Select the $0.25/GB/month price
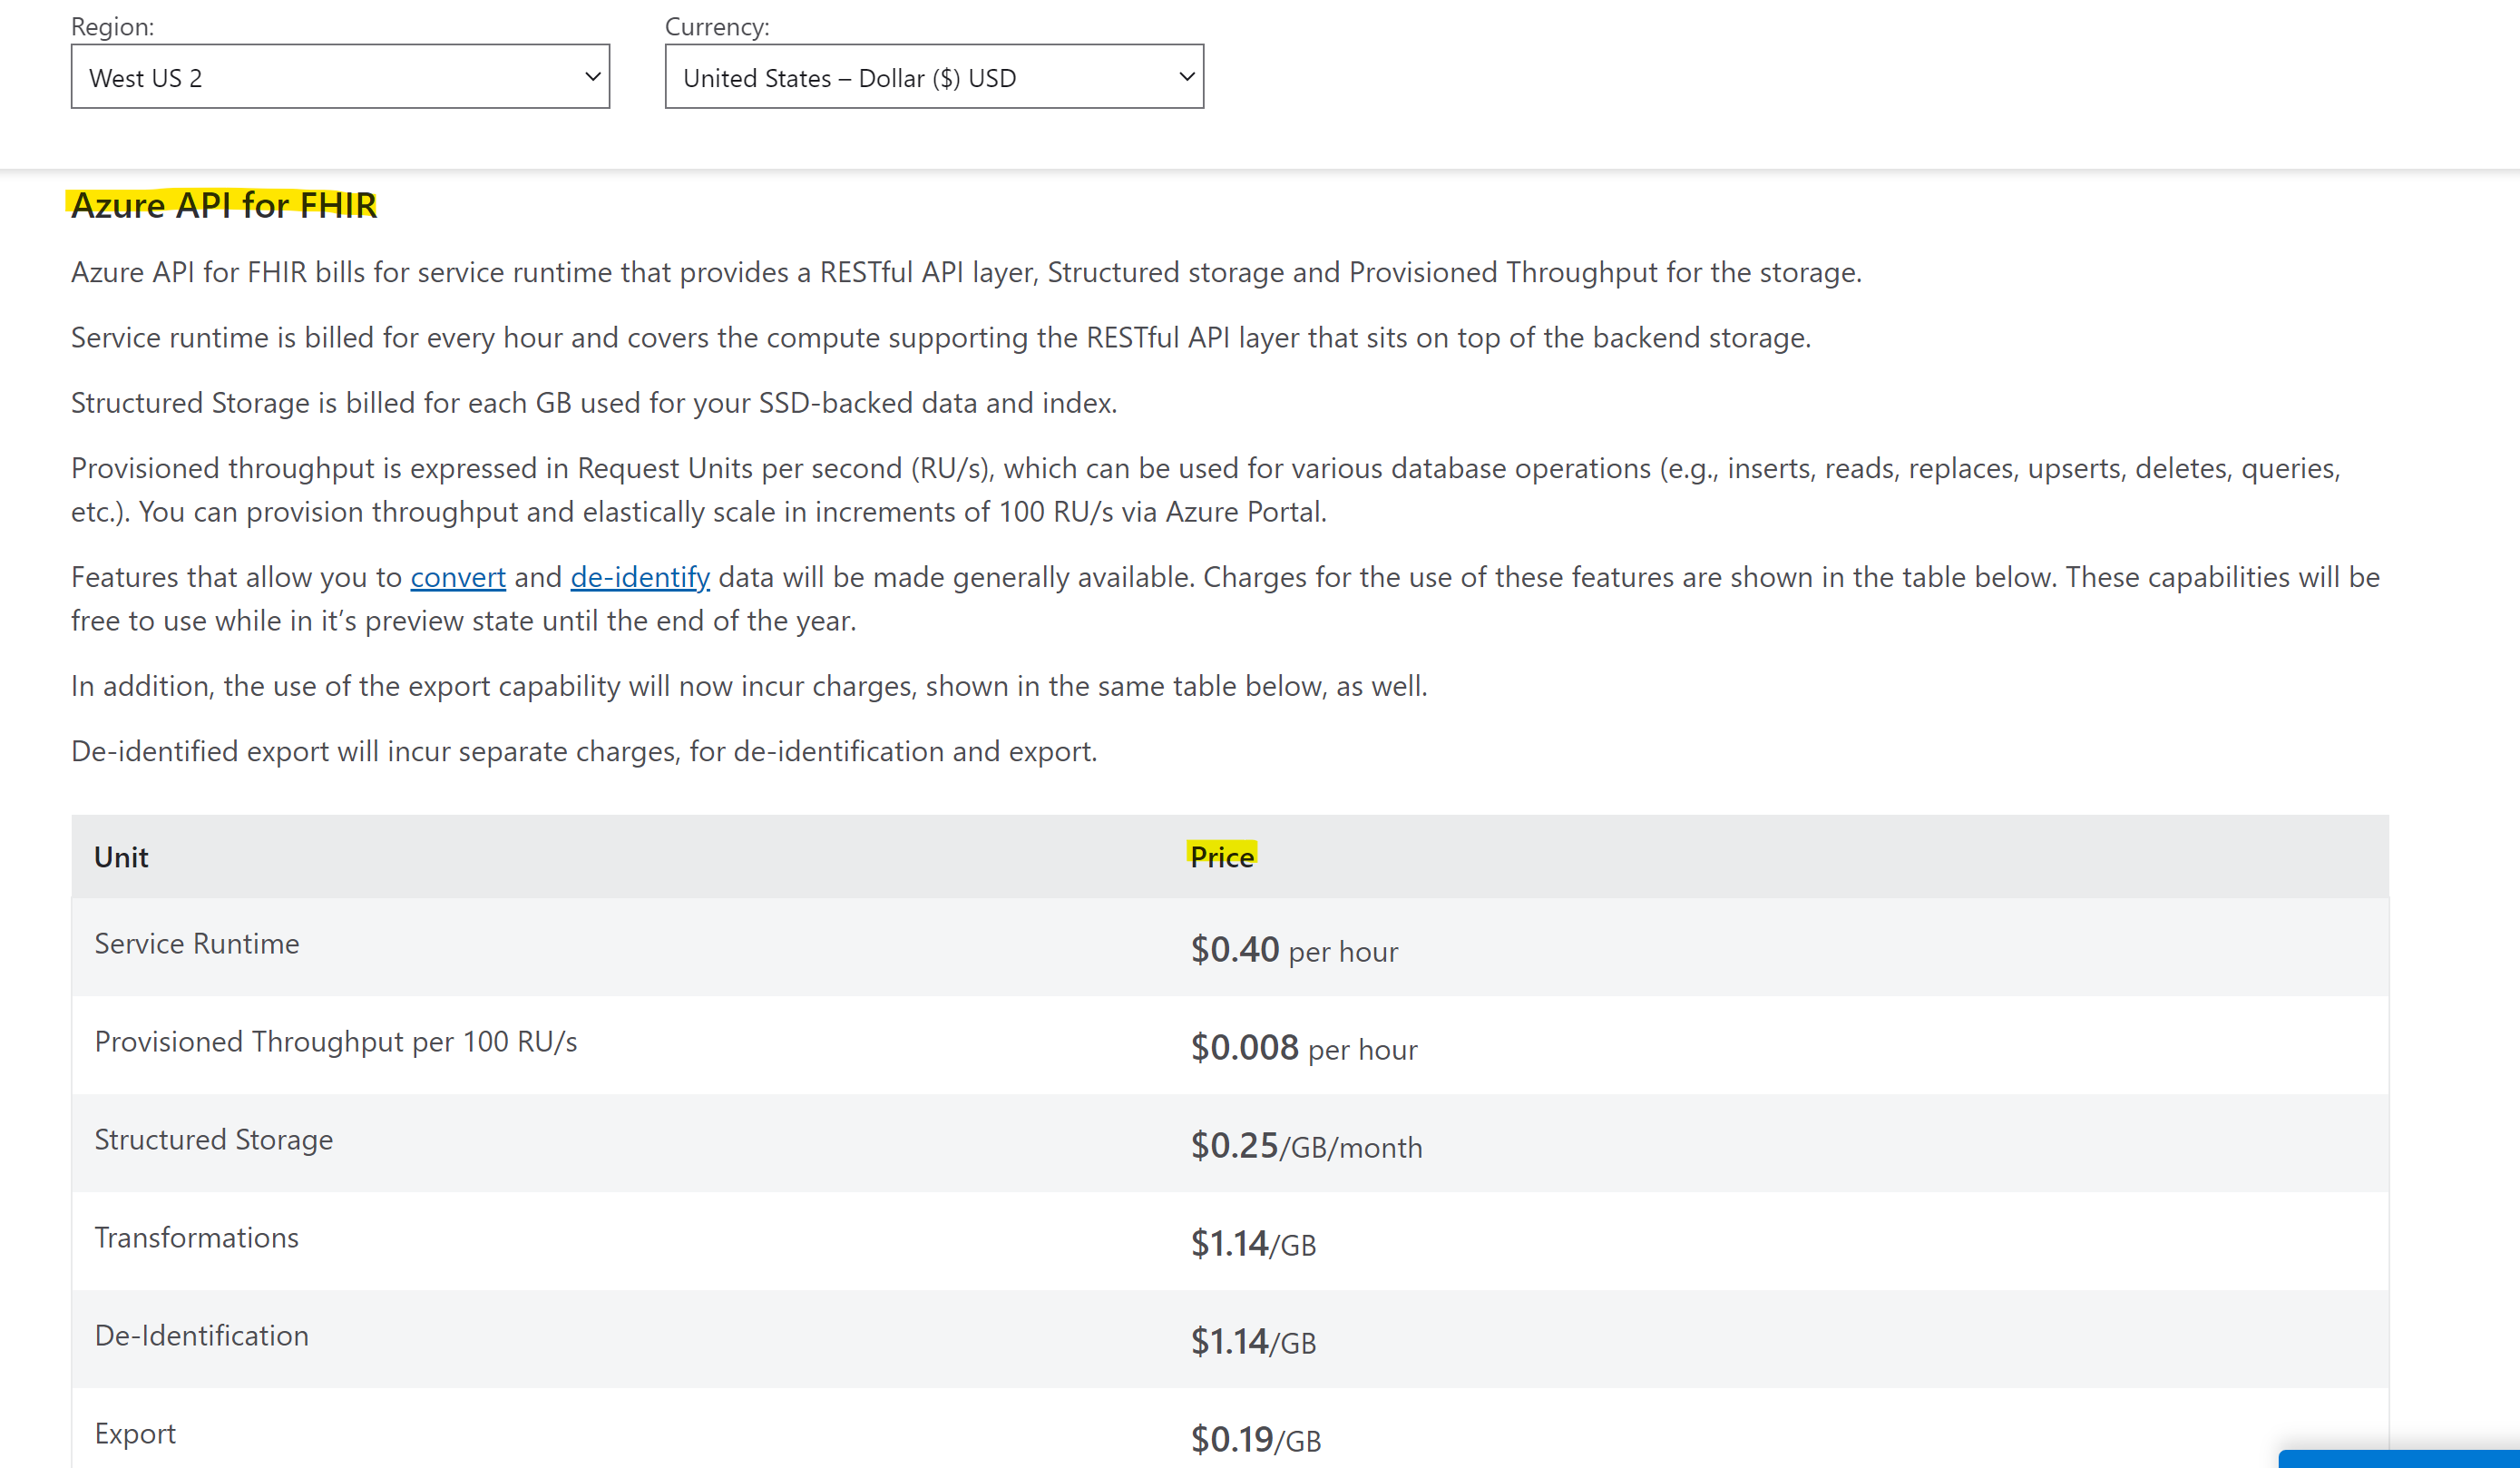Screen dimensions: 2520x1468 coord(1305,1145)
